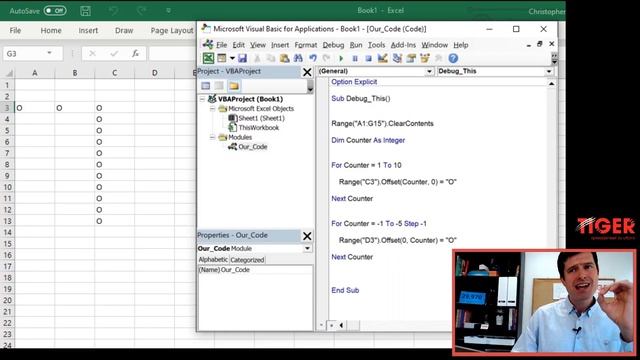The width and height of the screenshot is (640, 360).
Task: Switch to the Categorized properties tab
Action: click(x=247, y=260)
